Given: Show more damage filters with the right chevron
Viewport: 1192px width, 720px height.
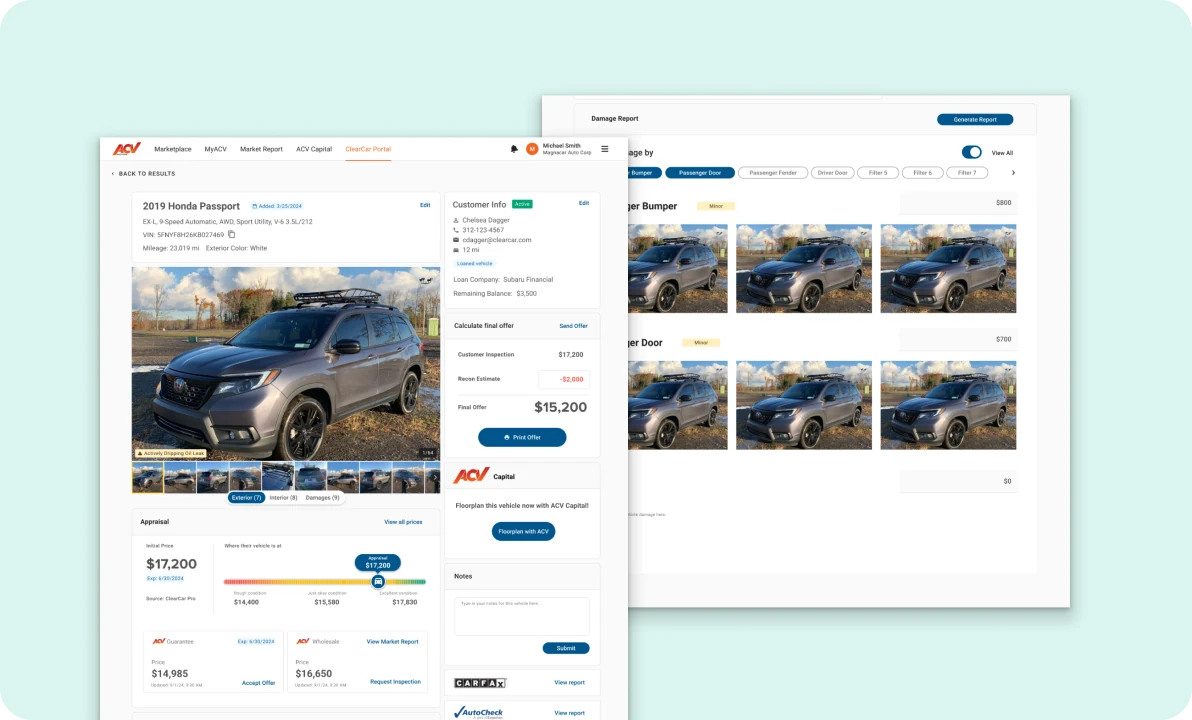Looking at the screenshot, I should click(x=1013, y=173).
